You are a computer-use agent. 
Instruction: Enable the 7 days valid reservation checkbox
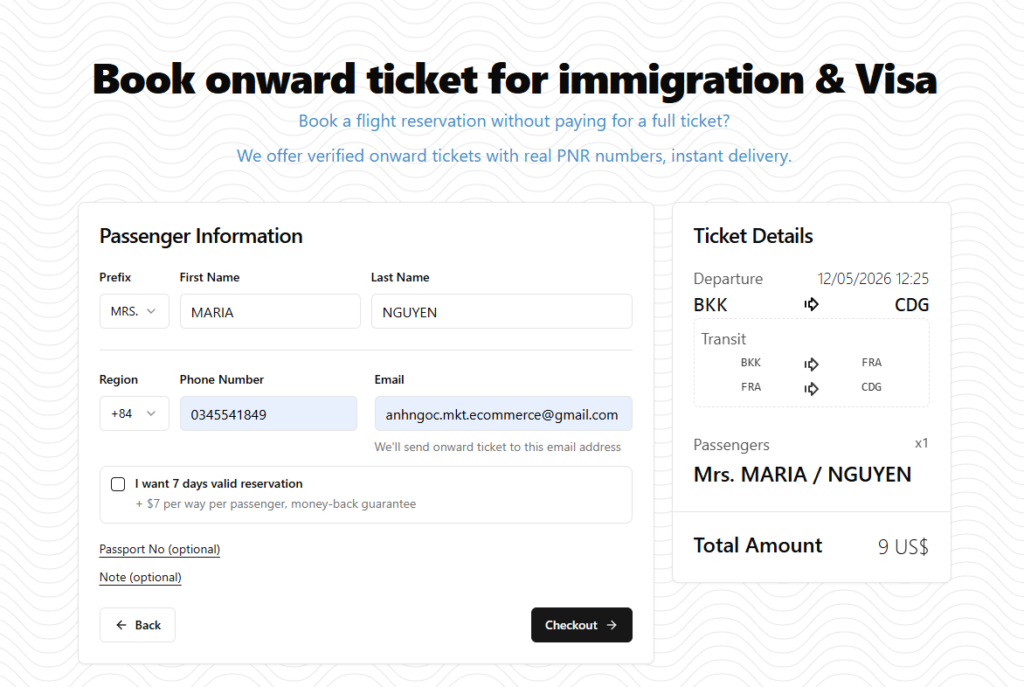click(x=117, y=484)
